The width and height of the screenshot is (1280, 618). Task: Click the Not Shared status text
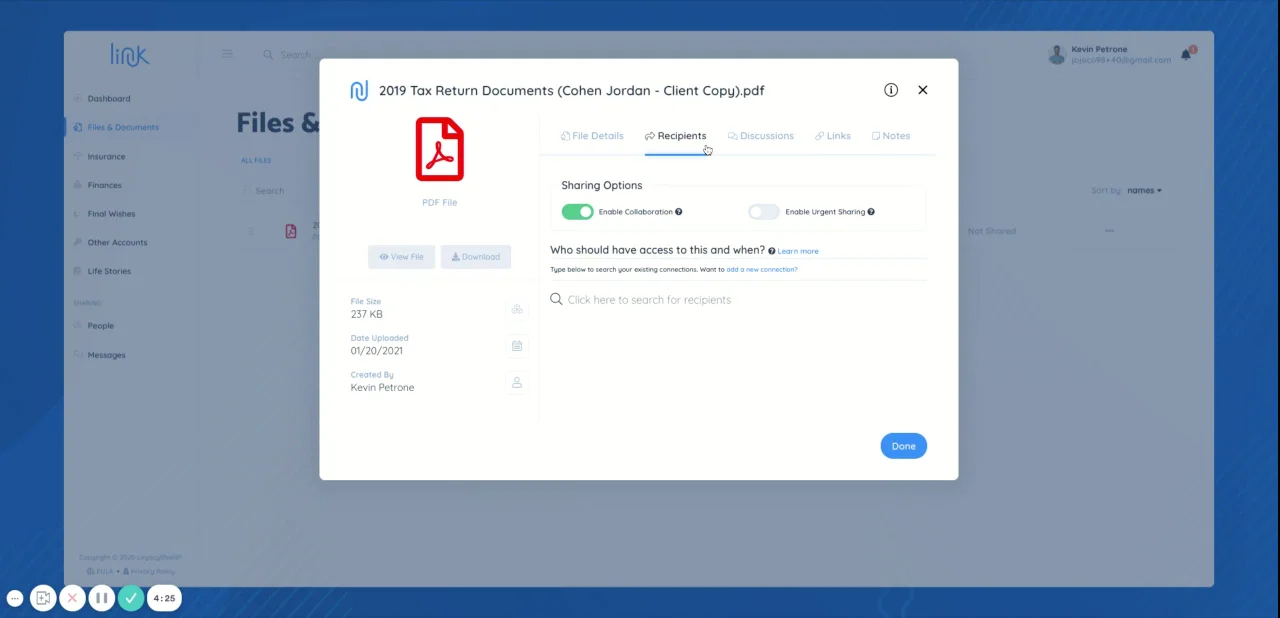coord(991,231)
